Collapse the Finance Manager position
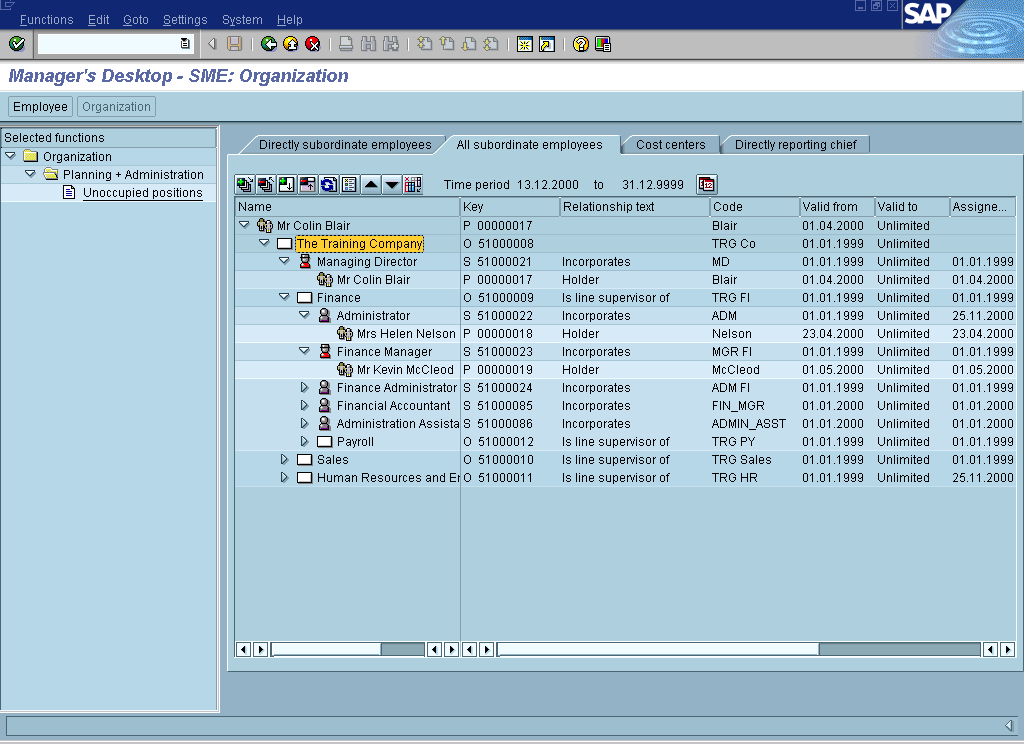 click(x=304, y=351)
